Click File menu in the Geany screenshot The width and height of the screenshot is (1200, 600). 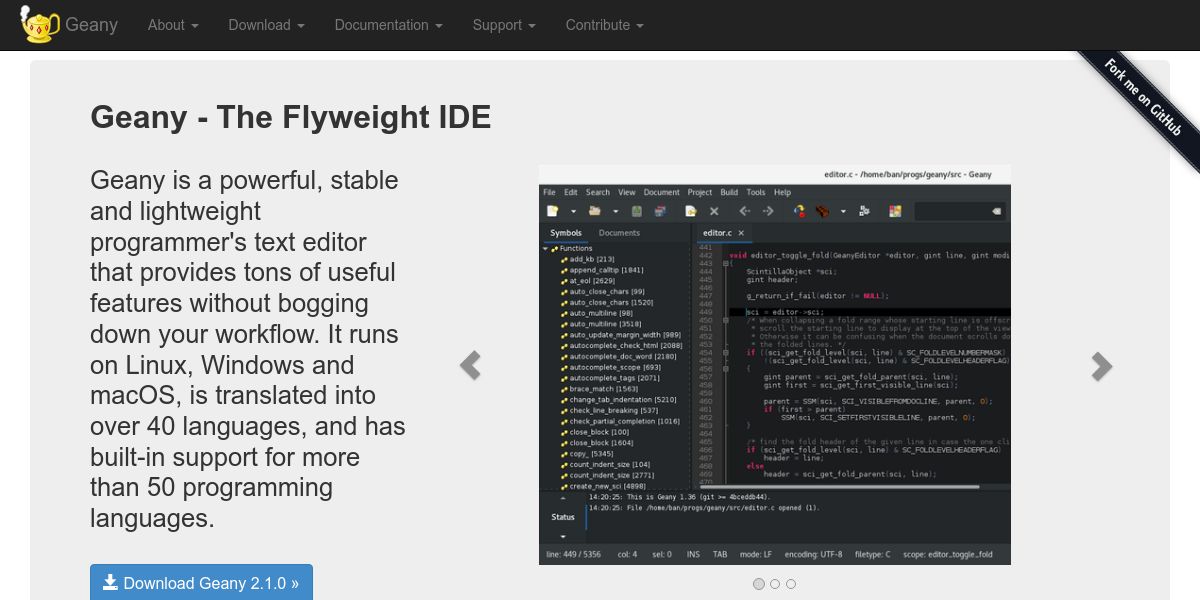click(549, 192)
